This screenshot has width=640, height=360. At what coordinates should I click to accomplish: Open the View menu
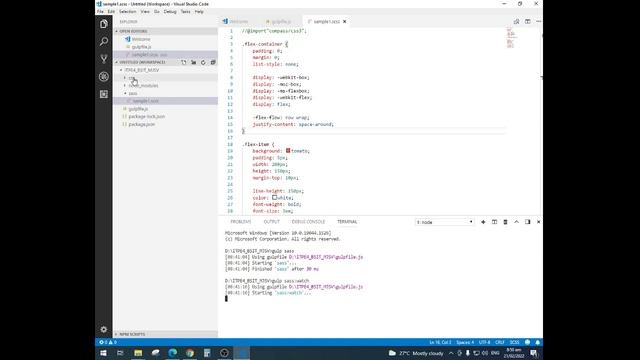coord(145,12)
